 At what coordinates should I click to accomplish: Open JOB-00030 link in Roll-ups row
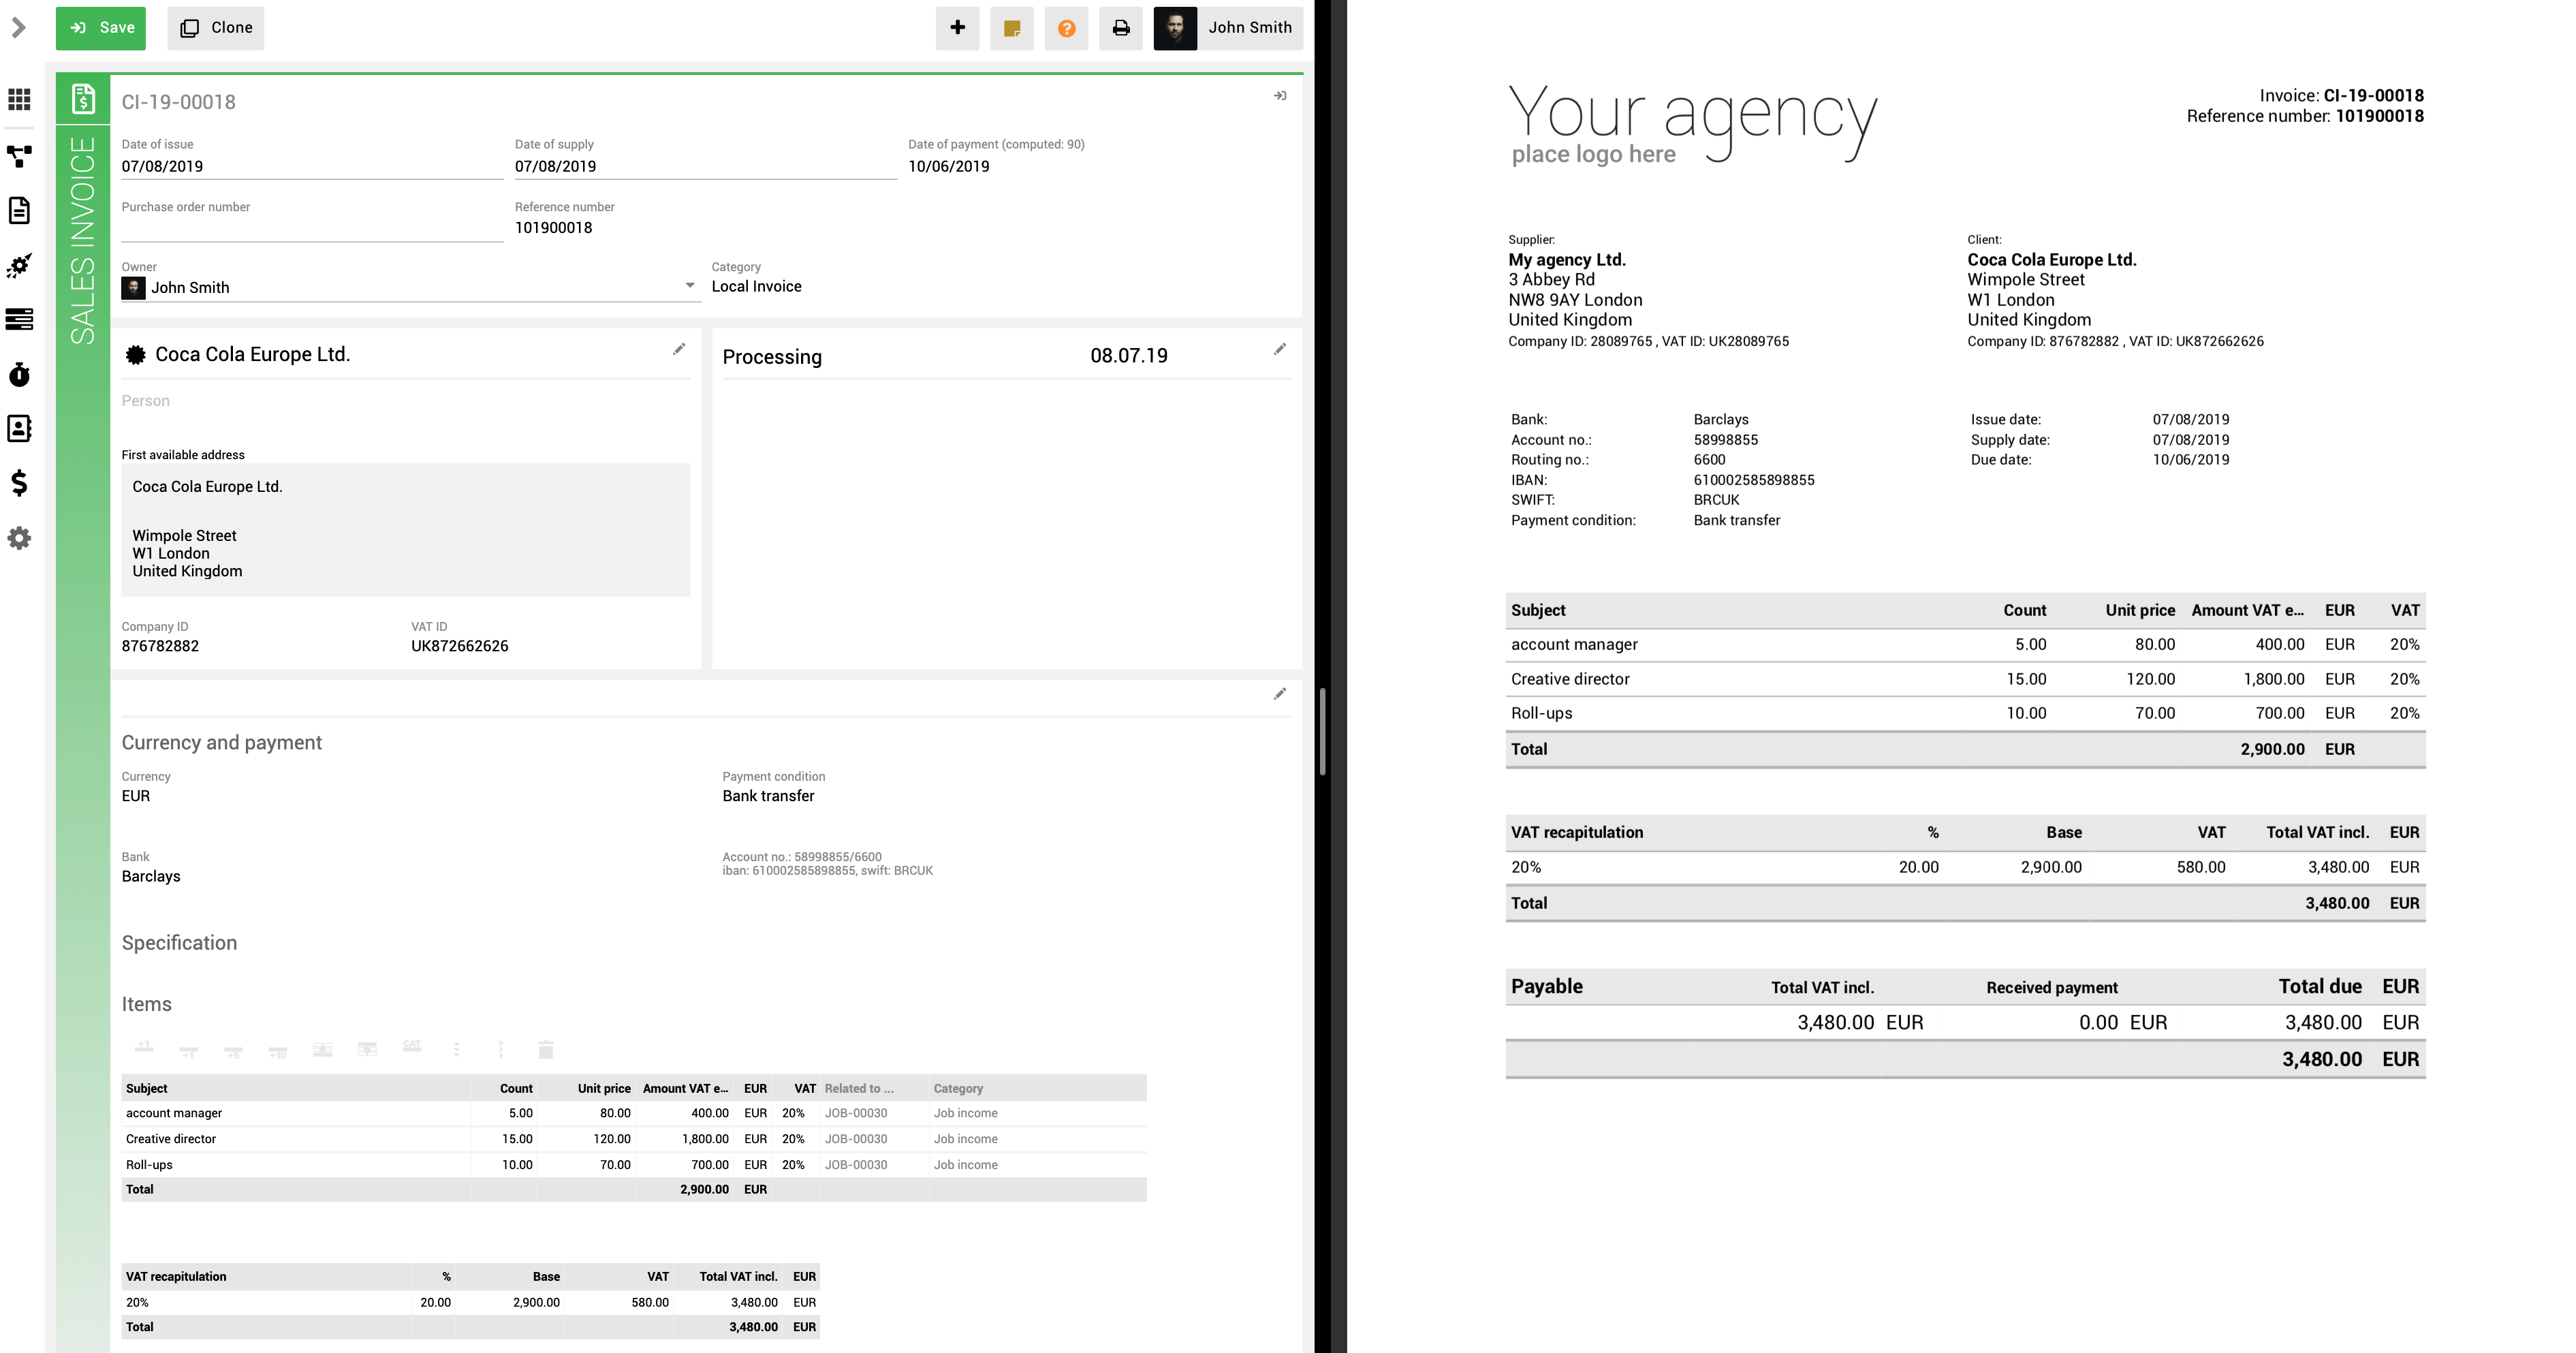[856, 1165]
